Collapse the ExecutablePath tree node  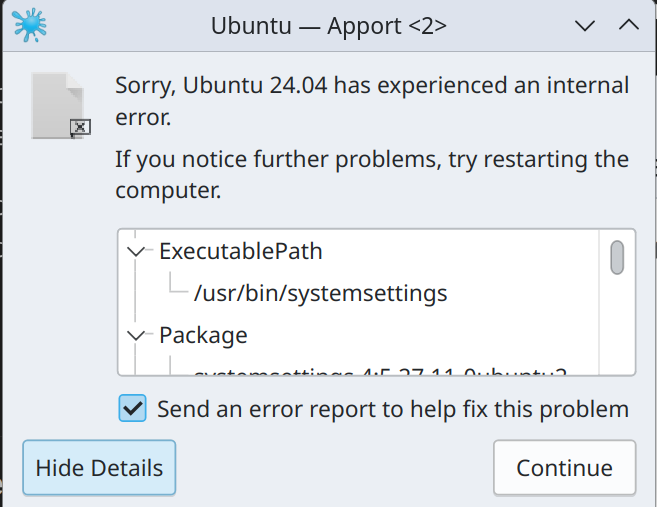pos(137,251)
